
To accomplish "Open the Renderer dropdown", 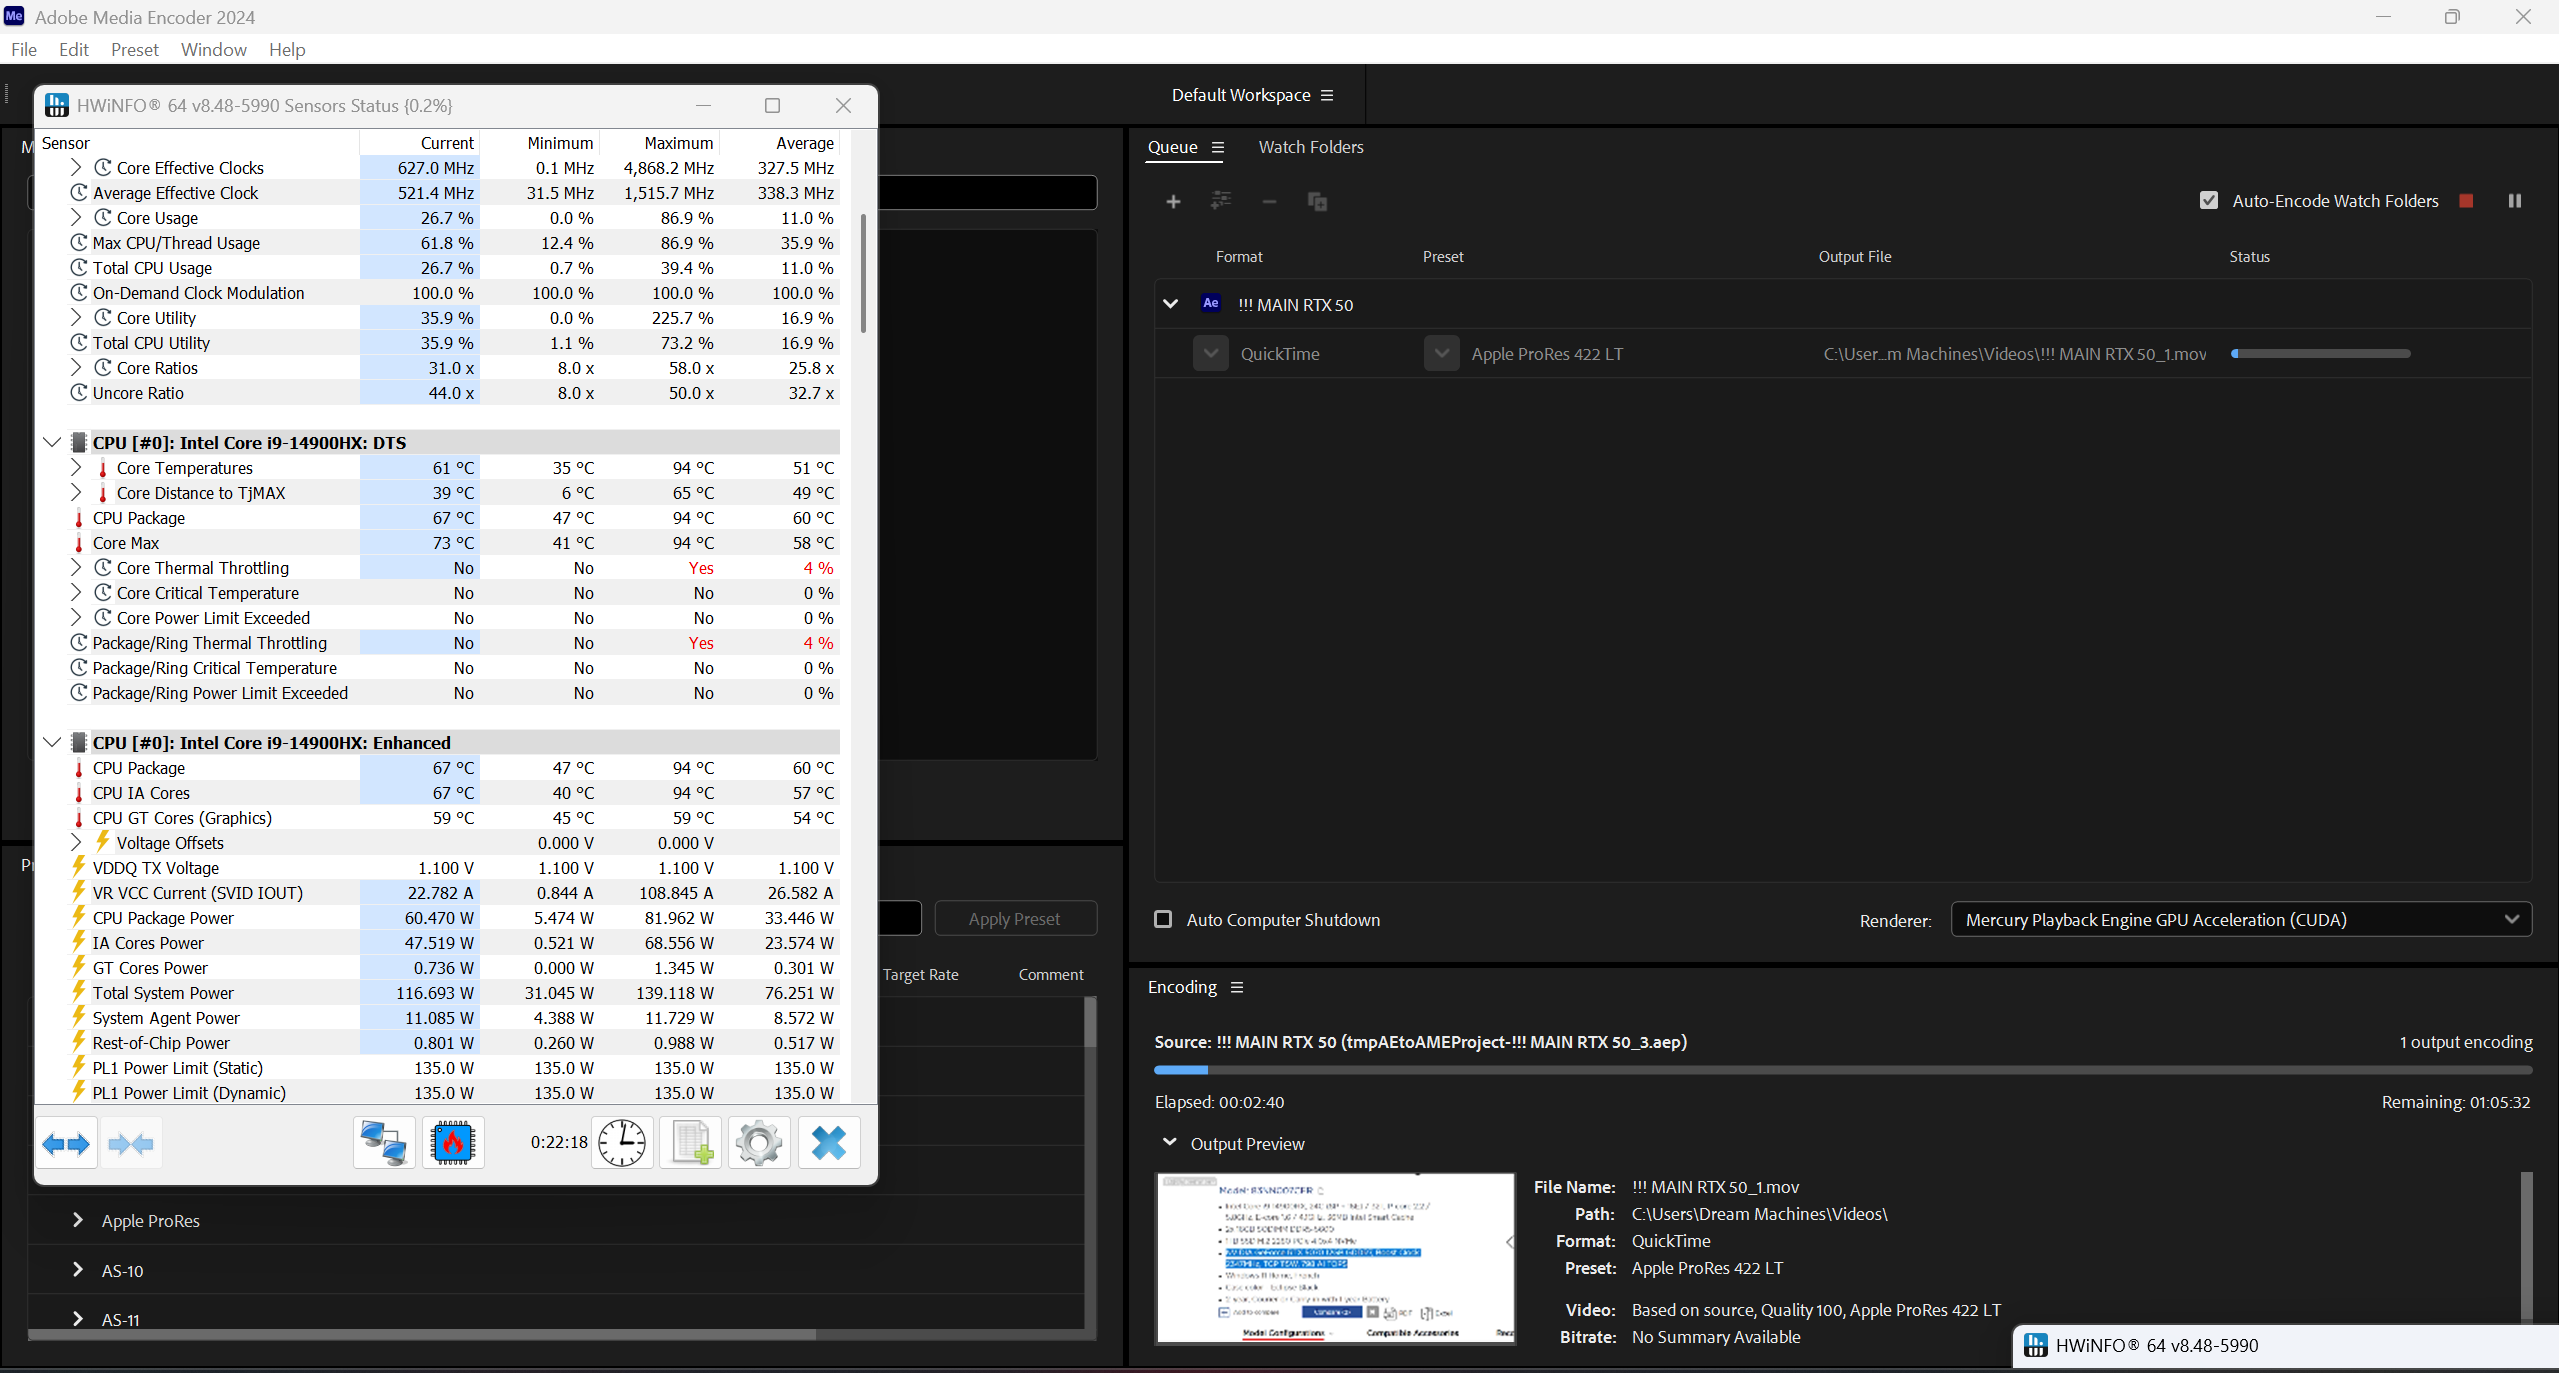I will (2241, 920).
